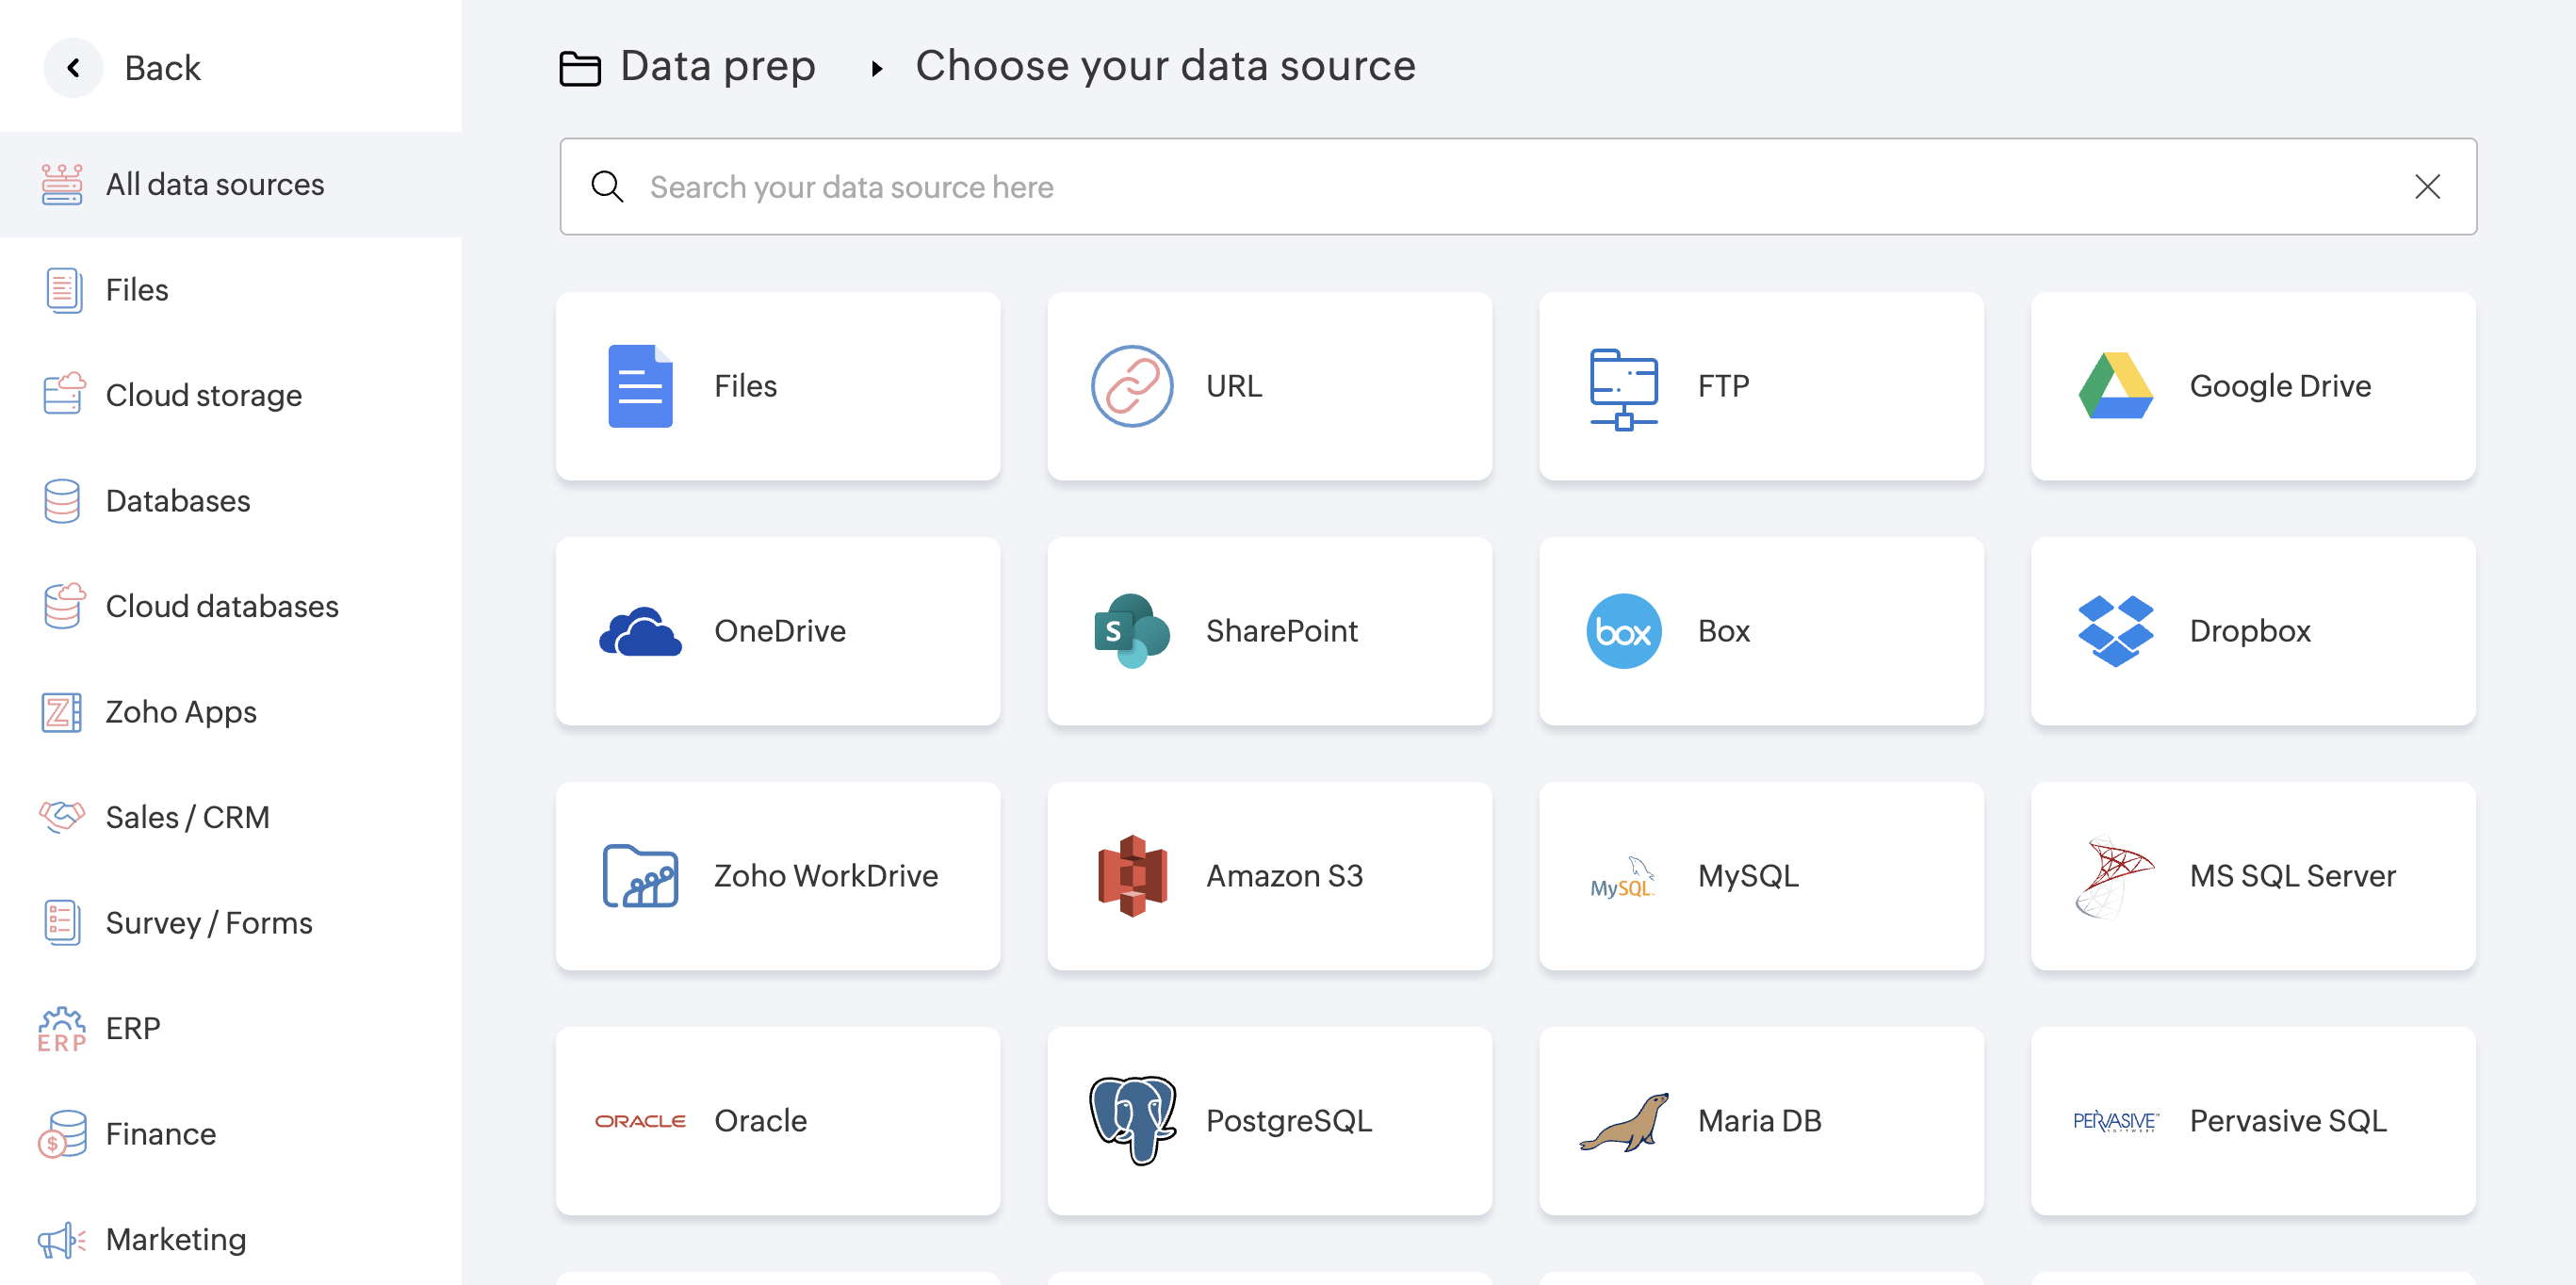This screenshot has height=1285, width=2576.
Task: Pick the URL card label
Action: click(x=1234, y=386)
